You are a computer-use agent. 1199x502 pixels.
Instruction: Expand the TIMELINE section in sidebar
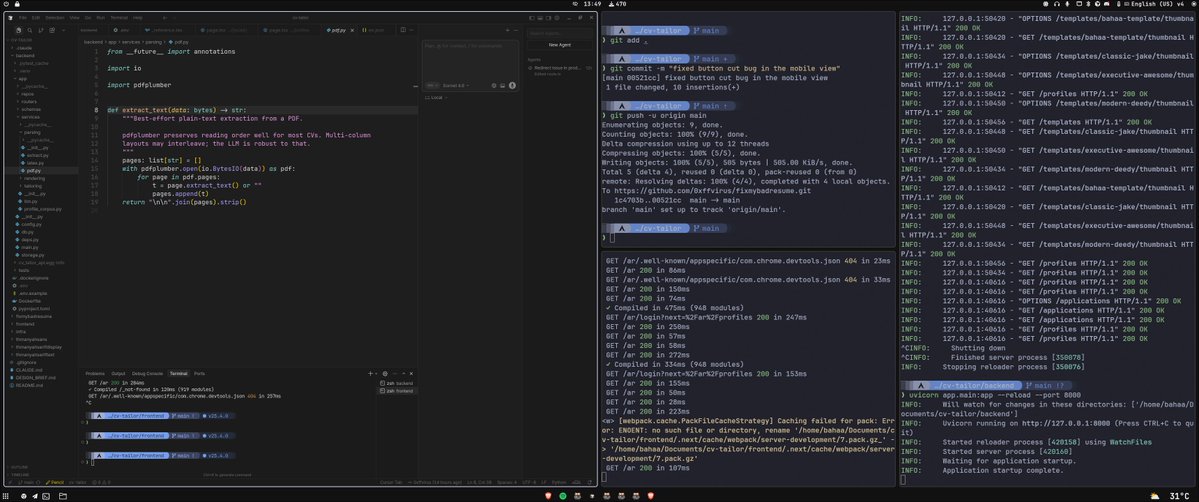tap(18, 474)
